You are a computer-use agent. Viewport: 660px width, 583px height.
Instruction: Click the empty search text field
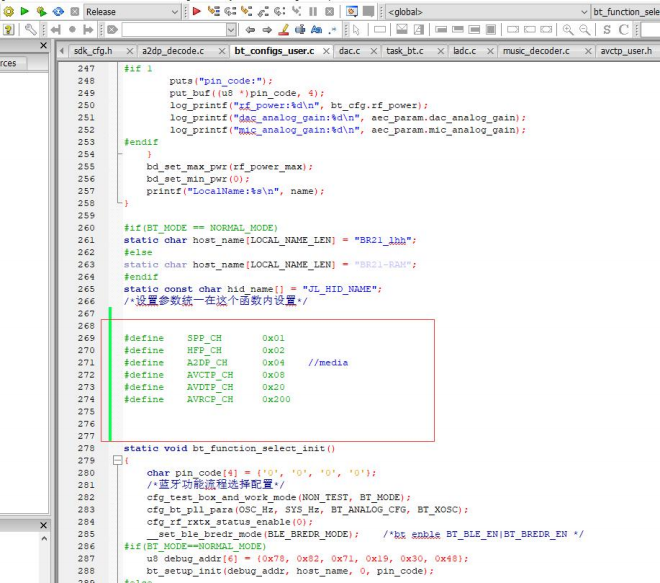point(174,29)
